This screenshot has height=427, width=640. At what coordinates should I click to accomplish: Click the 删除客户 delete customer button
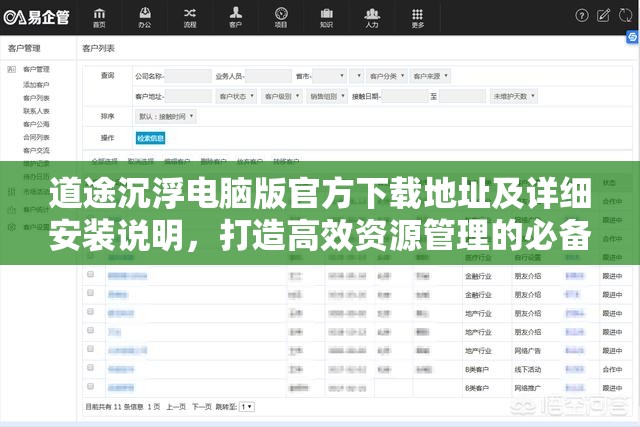(x=213, y=161)
